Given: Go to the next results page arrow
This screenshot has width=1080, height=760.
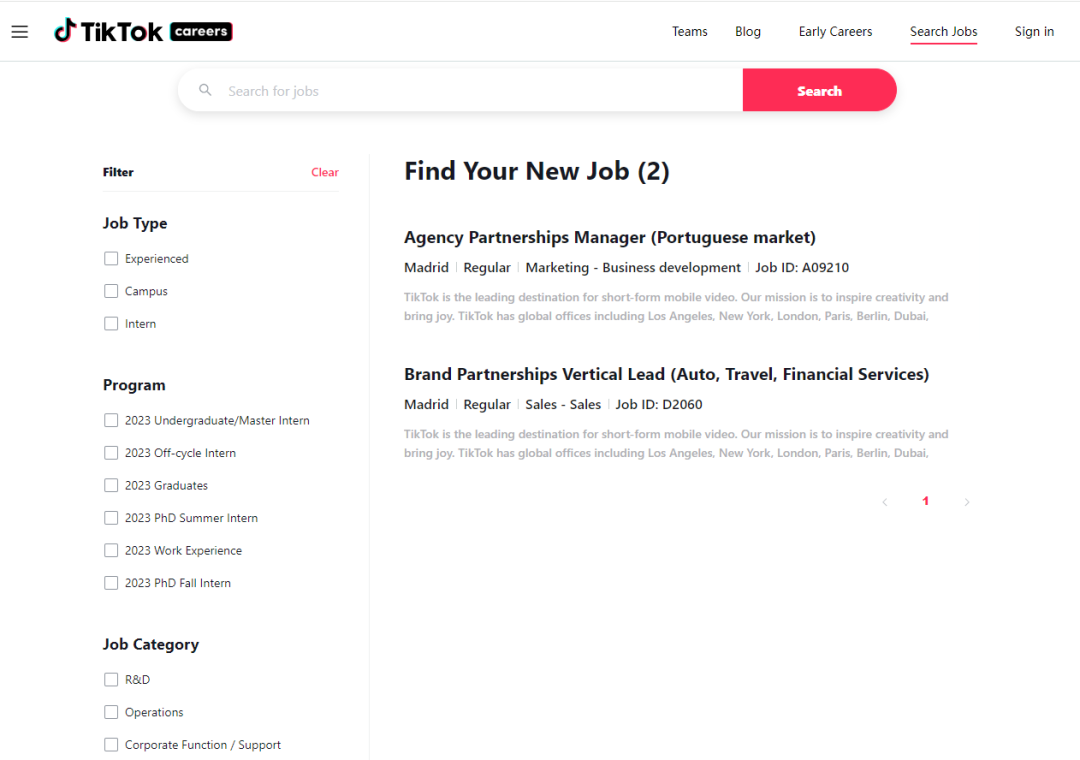Looking at the screenshot, I should point(966,502).
